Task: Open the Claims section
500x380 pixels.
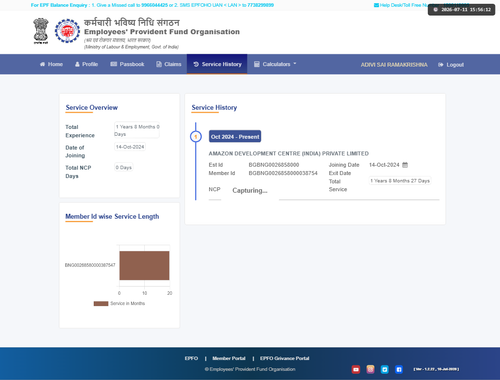Action: coord(169,64)
